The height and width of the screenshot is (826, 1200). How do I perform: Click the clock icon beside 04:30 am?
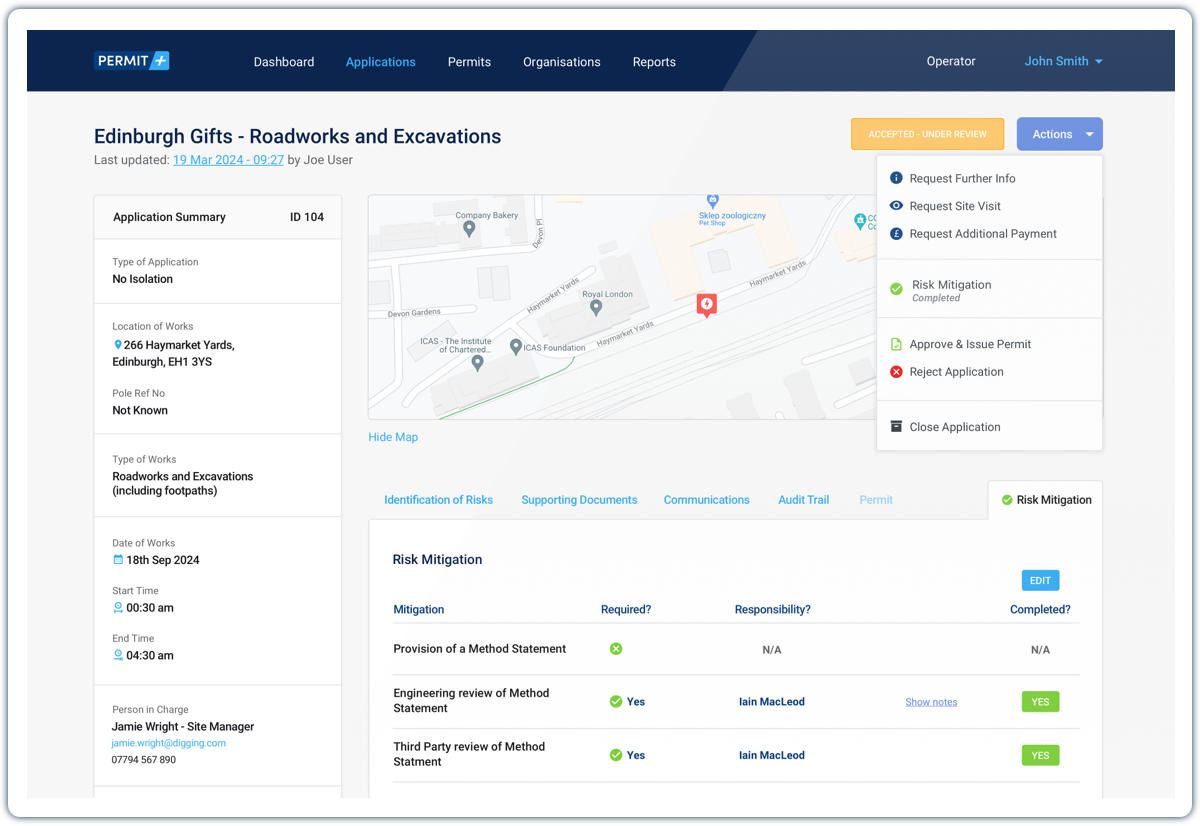pos(118,656)
